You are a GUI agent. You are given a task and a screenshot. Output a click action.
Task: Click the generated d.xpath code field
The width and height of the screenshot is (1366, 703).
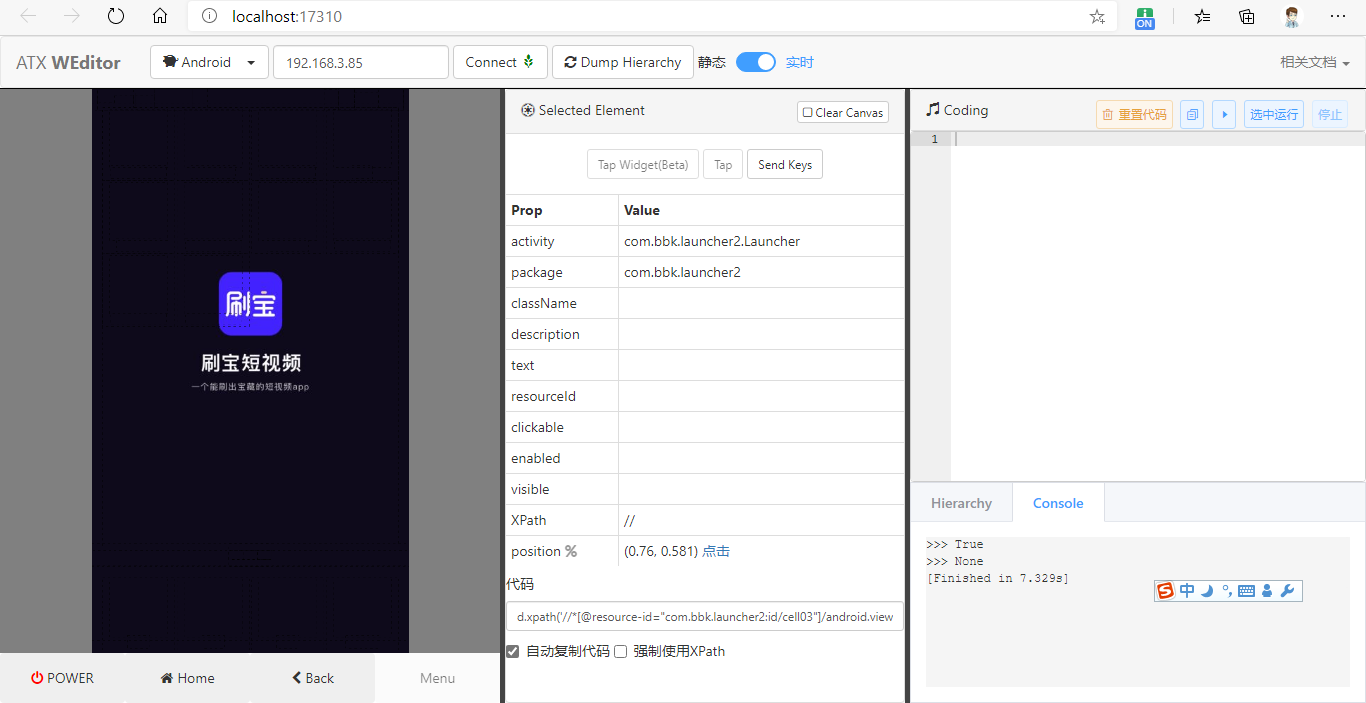tap(705, 617)
